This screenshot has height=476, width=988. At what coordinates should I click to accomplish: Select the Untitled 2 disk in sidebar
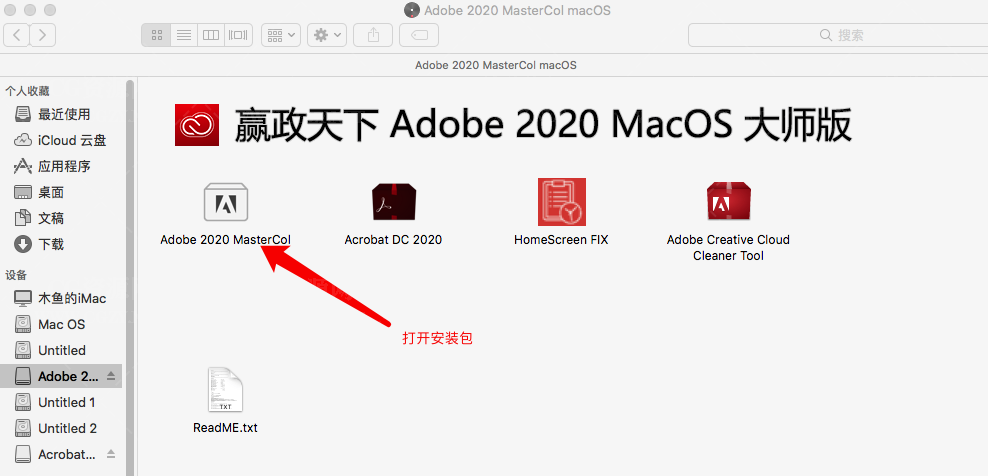pos(60,428)
